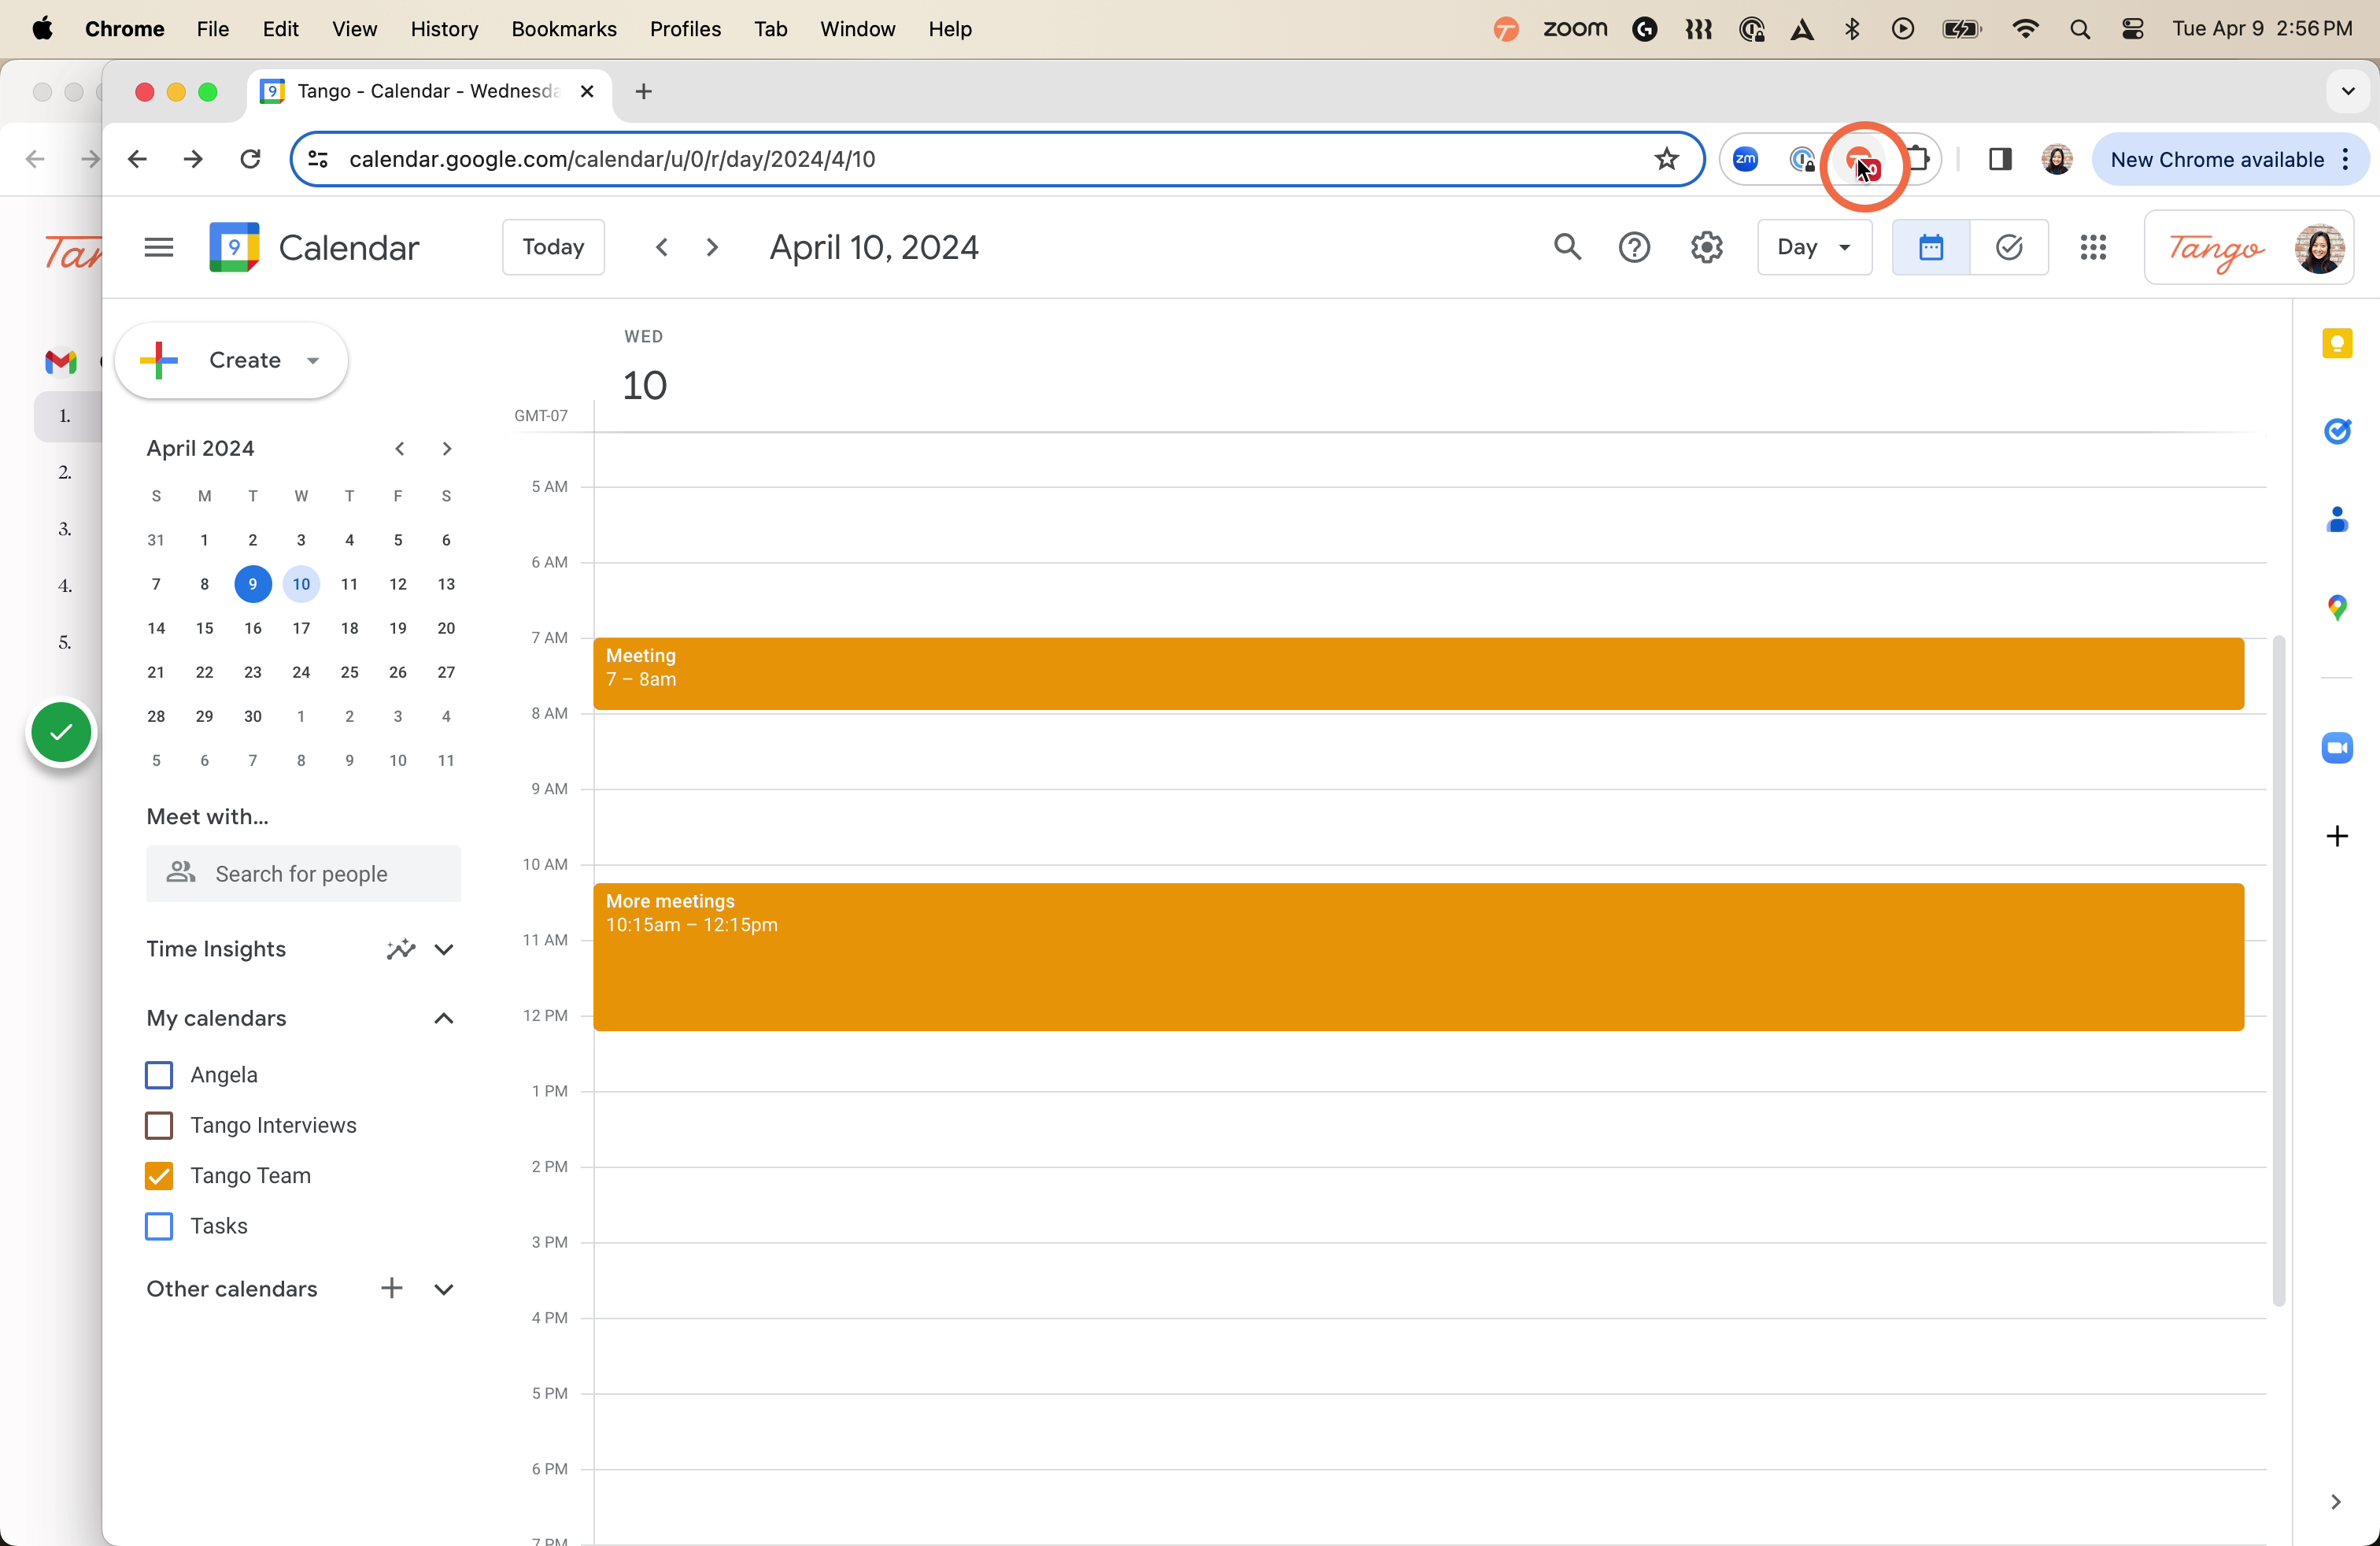The image size is (2380, 1546).
Task: Open Google Keep in side panel
Action: (x=2337, y=344)
